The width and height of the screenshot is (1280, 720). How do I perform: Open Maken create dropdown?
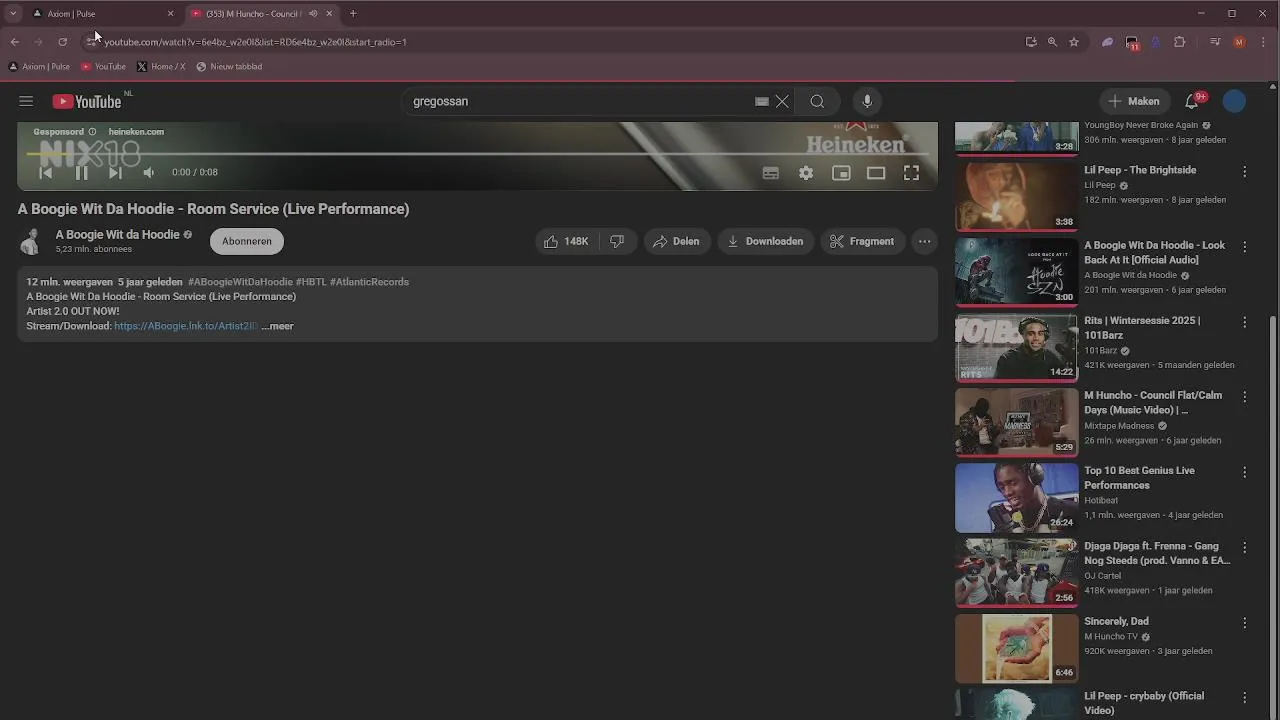[1135, 101]
